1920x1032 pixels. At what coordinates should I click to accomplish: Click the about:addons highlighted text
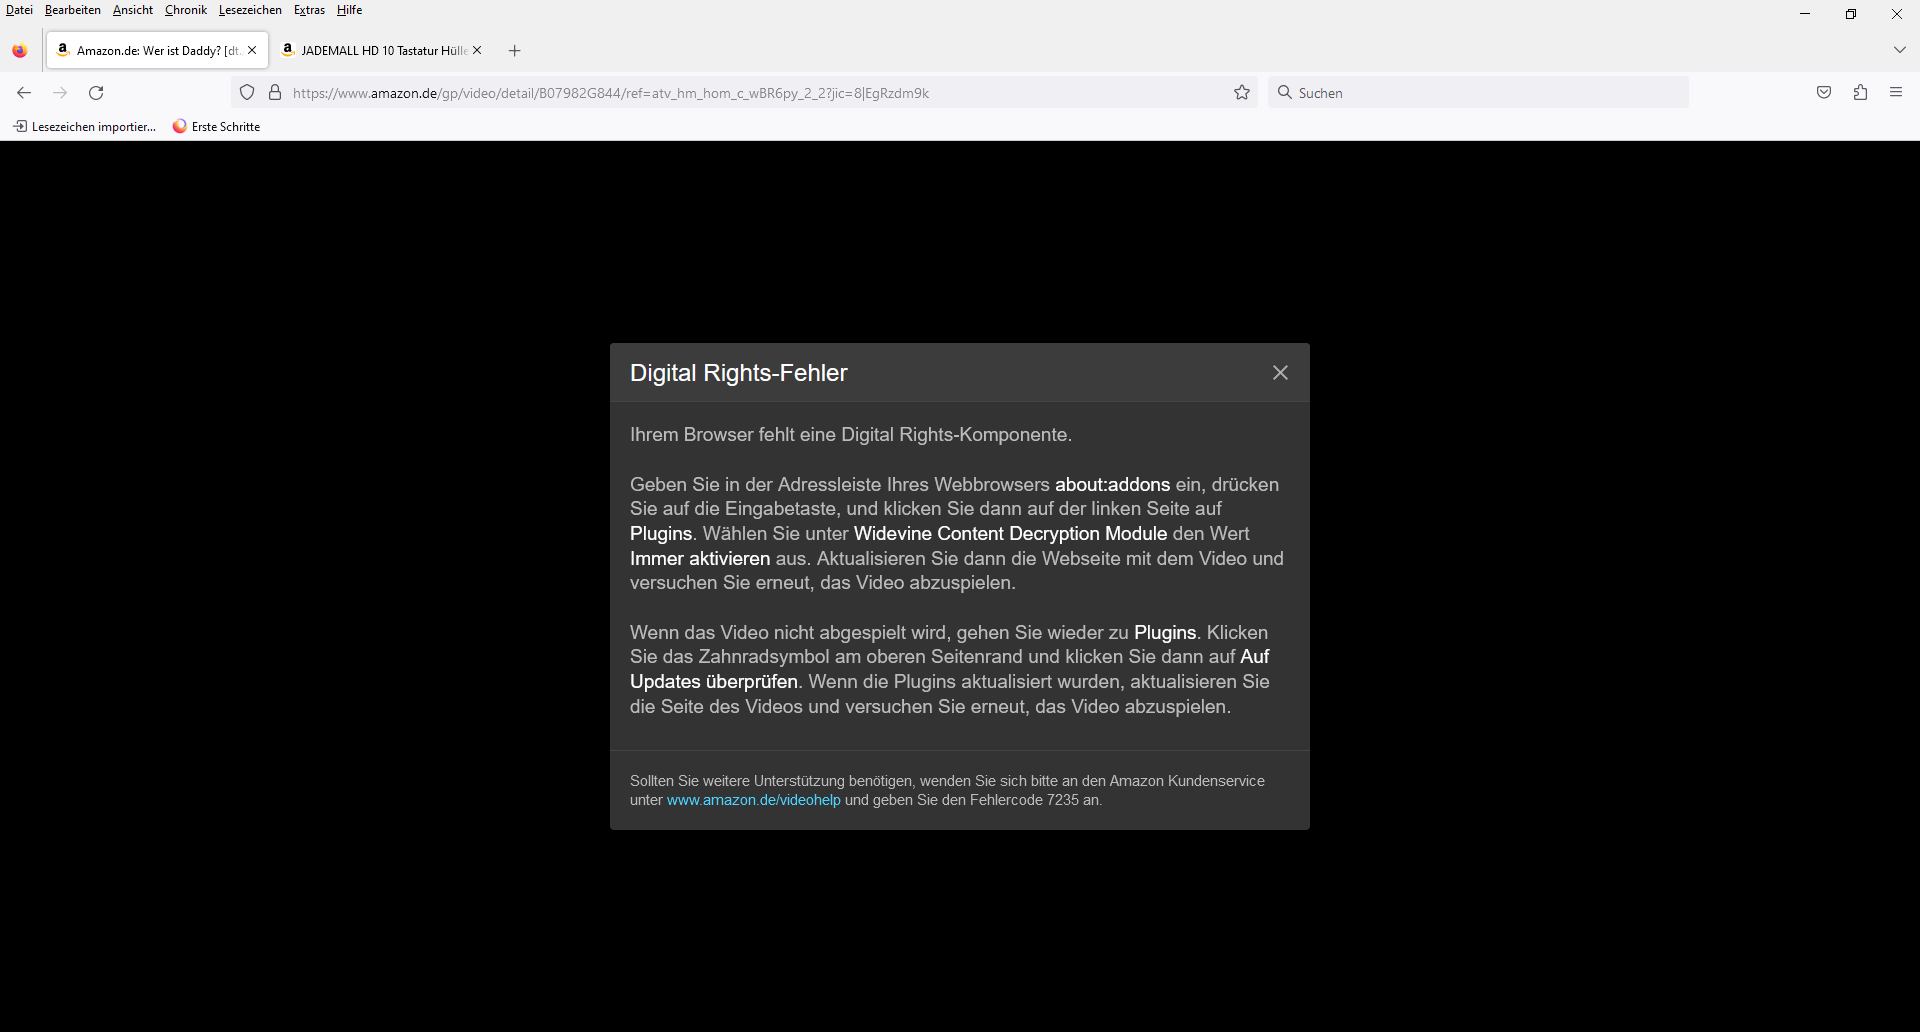1112,485
